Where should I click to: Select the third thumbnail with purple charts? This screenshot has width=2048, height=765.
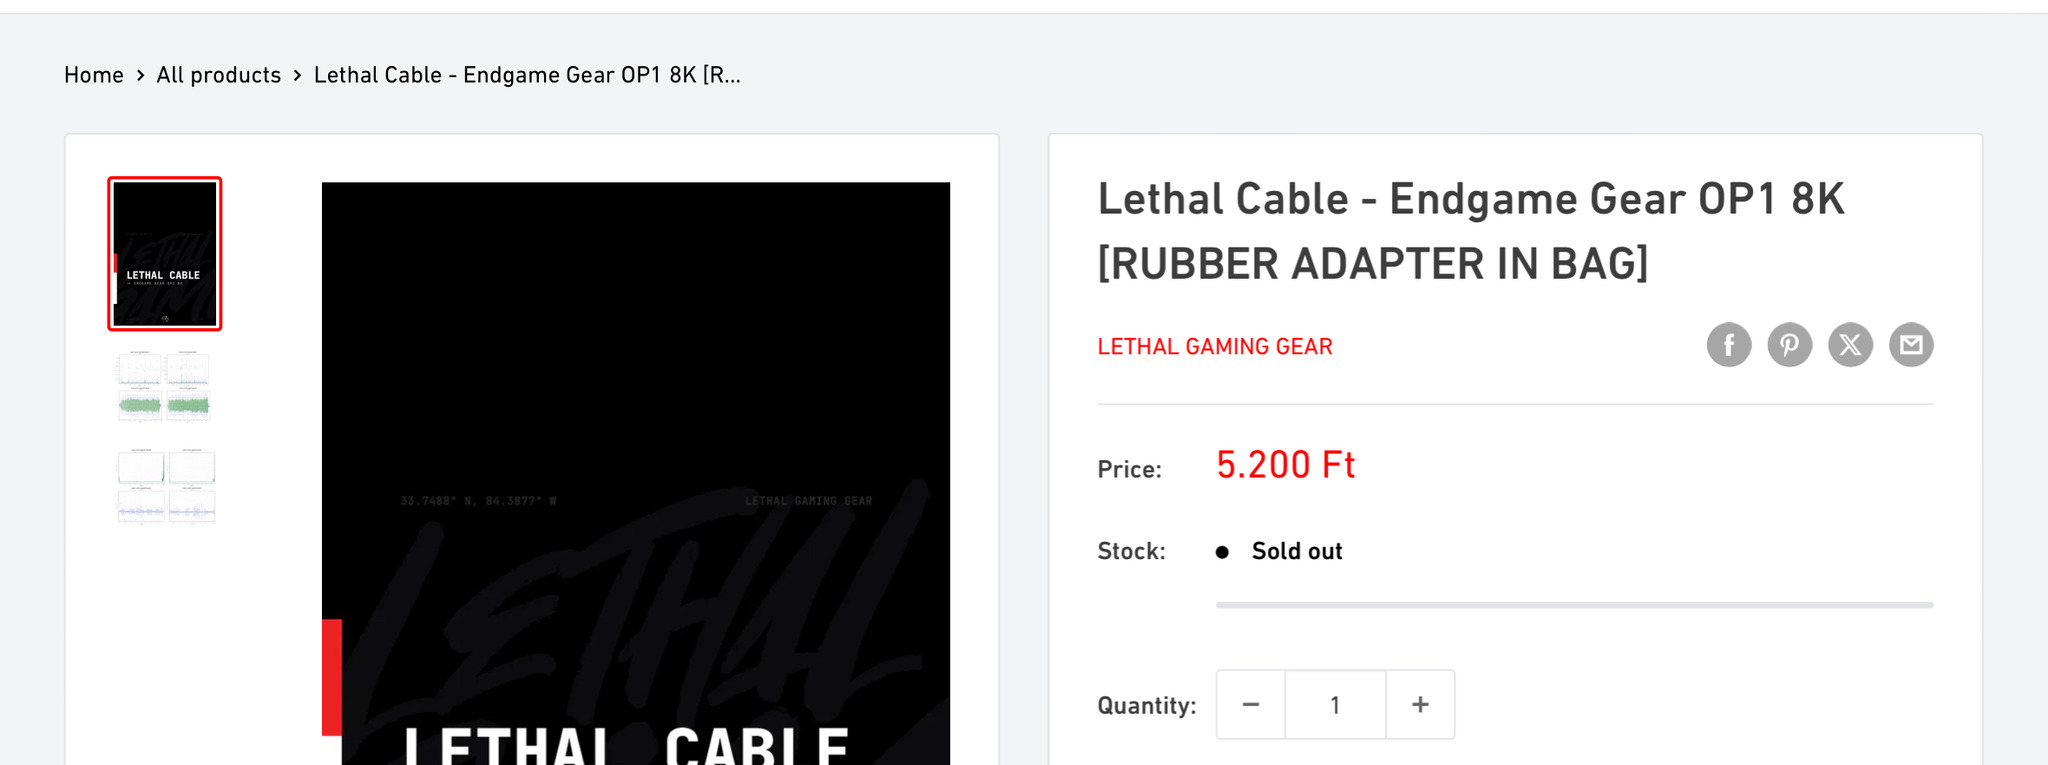(x=165, y=487)
